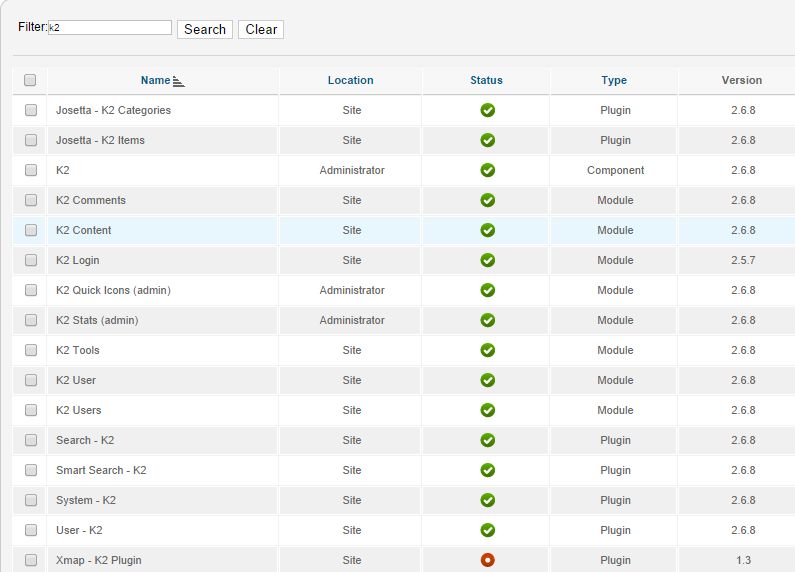The width and height of the screenshot is (795, 572).
Task: Check the select-all checkbox in the header
Action: [x=30, y=80]
